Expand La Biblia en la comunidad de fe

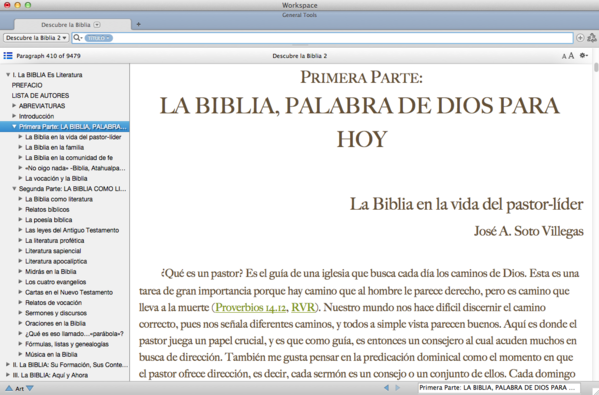coord(20,157)
